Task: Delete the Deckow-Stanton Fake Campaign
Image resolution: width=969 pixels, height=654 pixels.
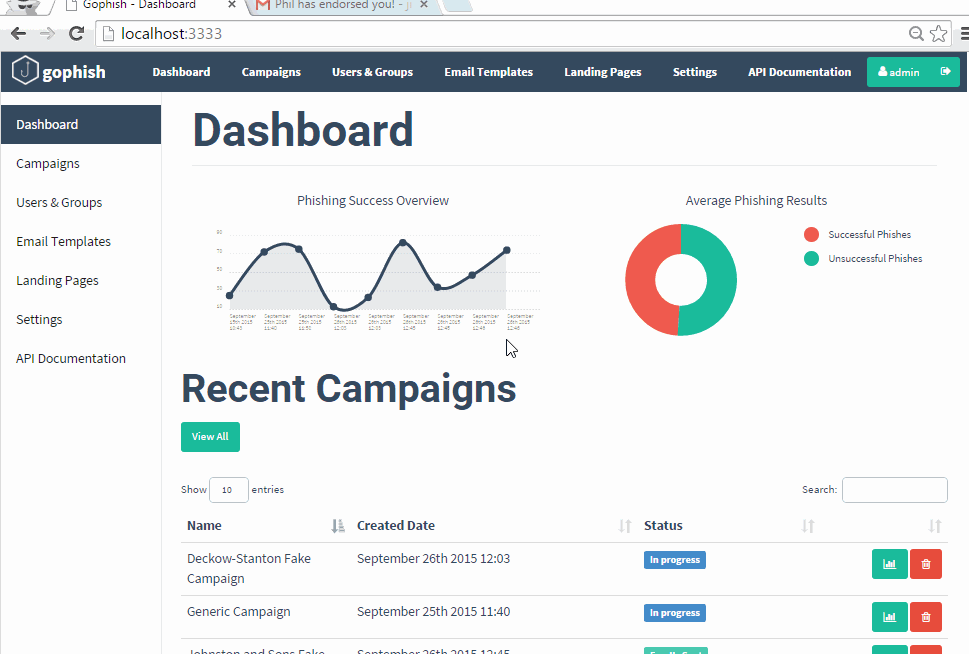Action: tap(925, 564)
